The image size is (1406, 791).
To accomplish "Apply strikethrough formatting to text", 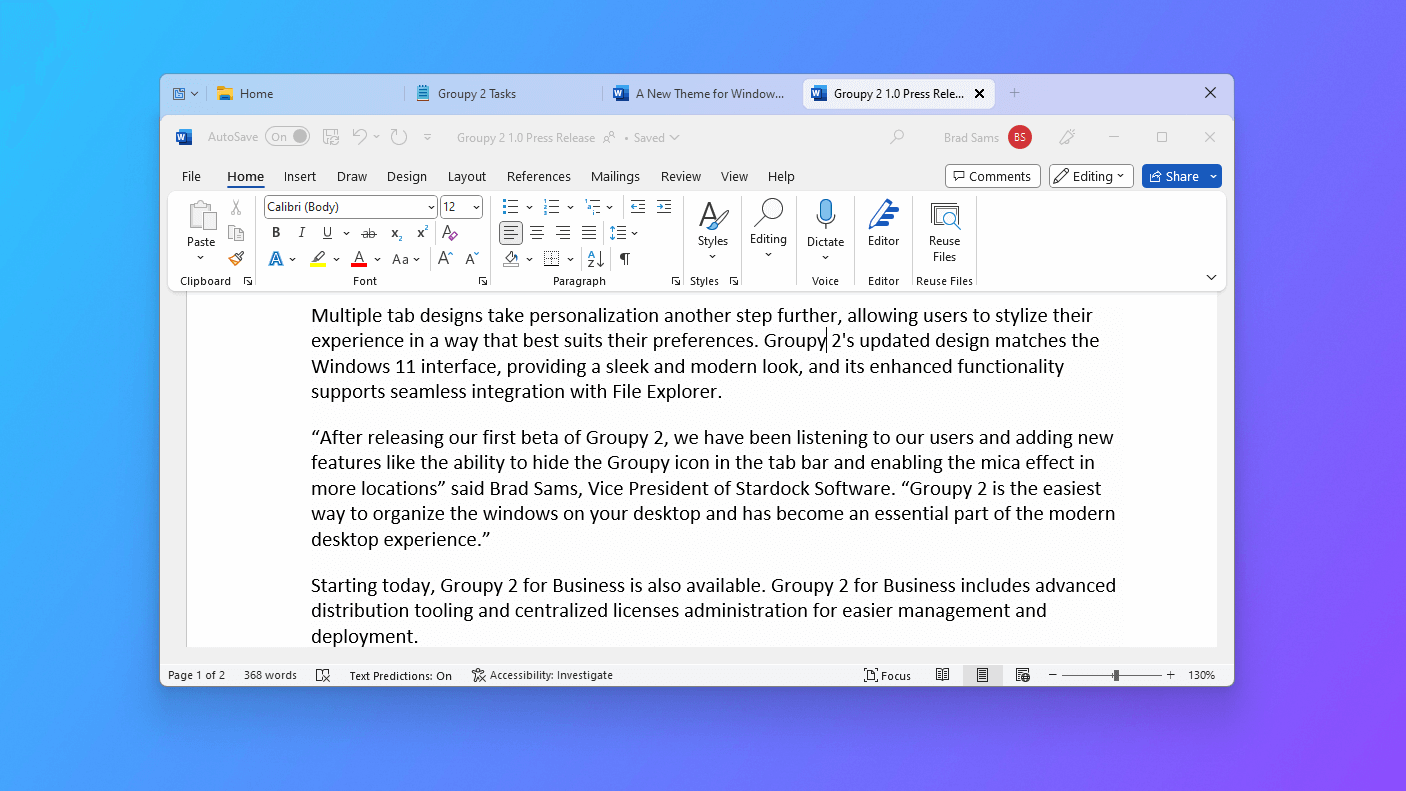I will point(369,233).
